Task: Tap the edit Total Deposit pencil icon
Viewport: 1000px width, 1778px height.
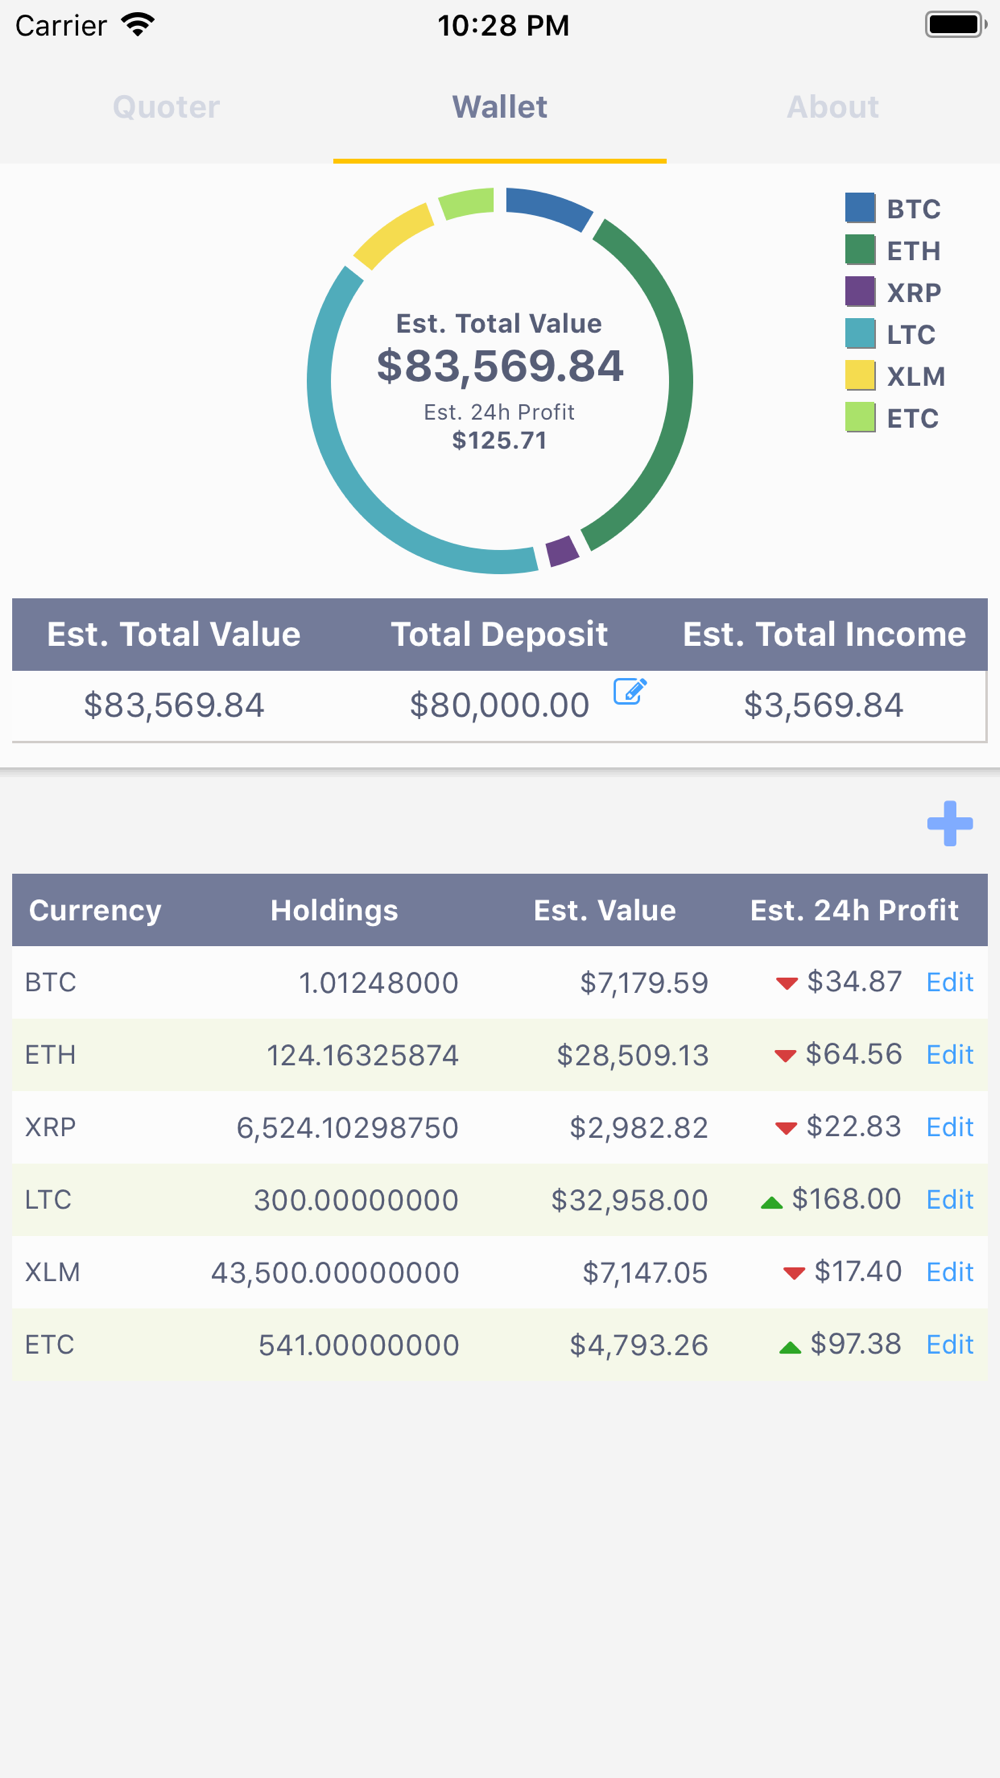Action: (630, 691)
